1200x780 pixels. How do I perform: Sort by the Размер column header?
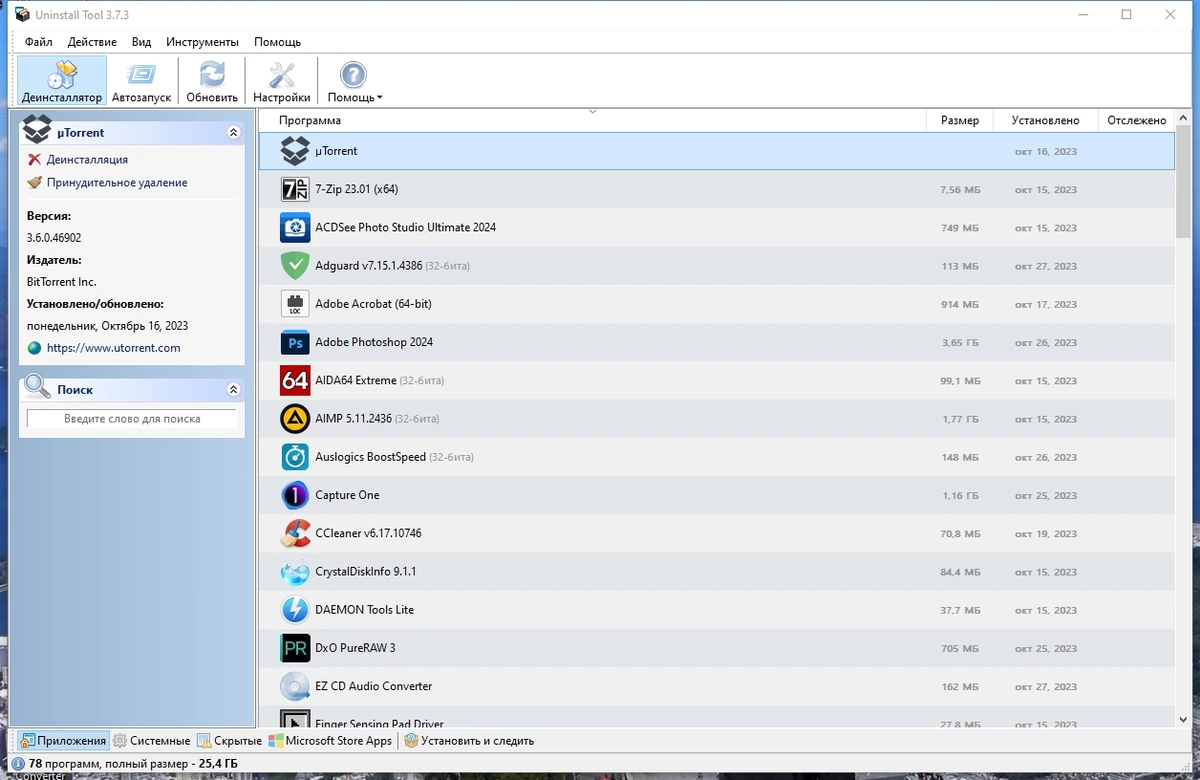pos(960,120)
